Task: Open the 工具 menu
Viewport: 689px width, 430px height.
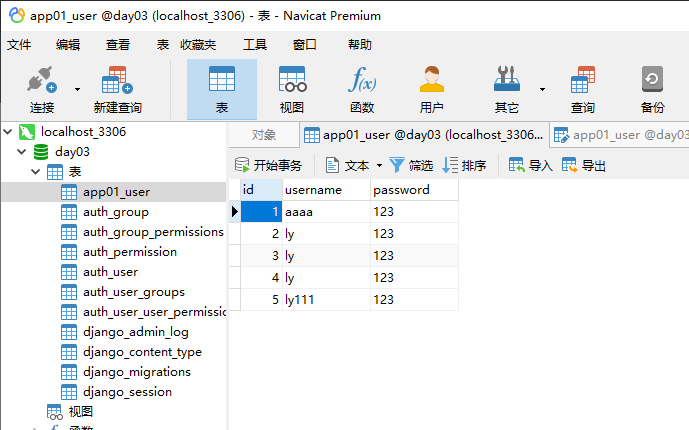Action: pyautogui.click(x=255, y=44)
